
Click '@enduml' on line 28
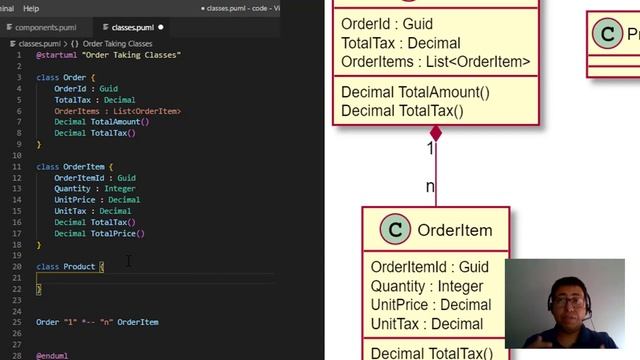click(52, 356)
